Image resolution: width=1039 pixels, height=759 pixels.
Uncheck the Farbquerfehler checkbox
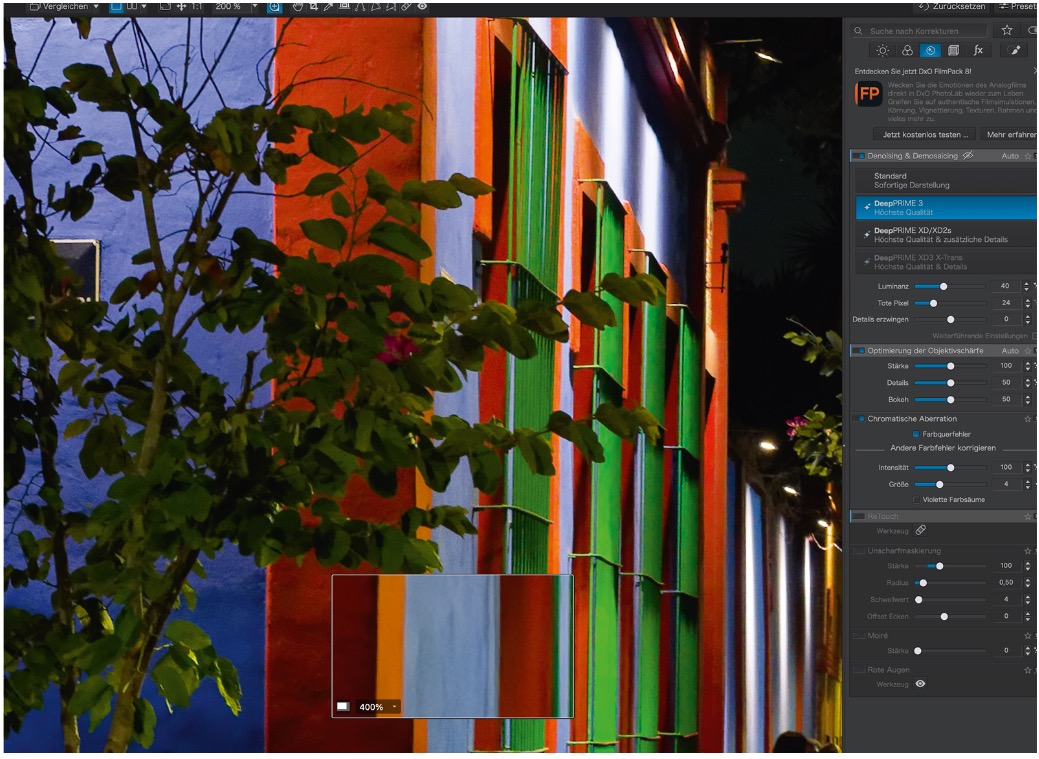[x=916, y=435]
